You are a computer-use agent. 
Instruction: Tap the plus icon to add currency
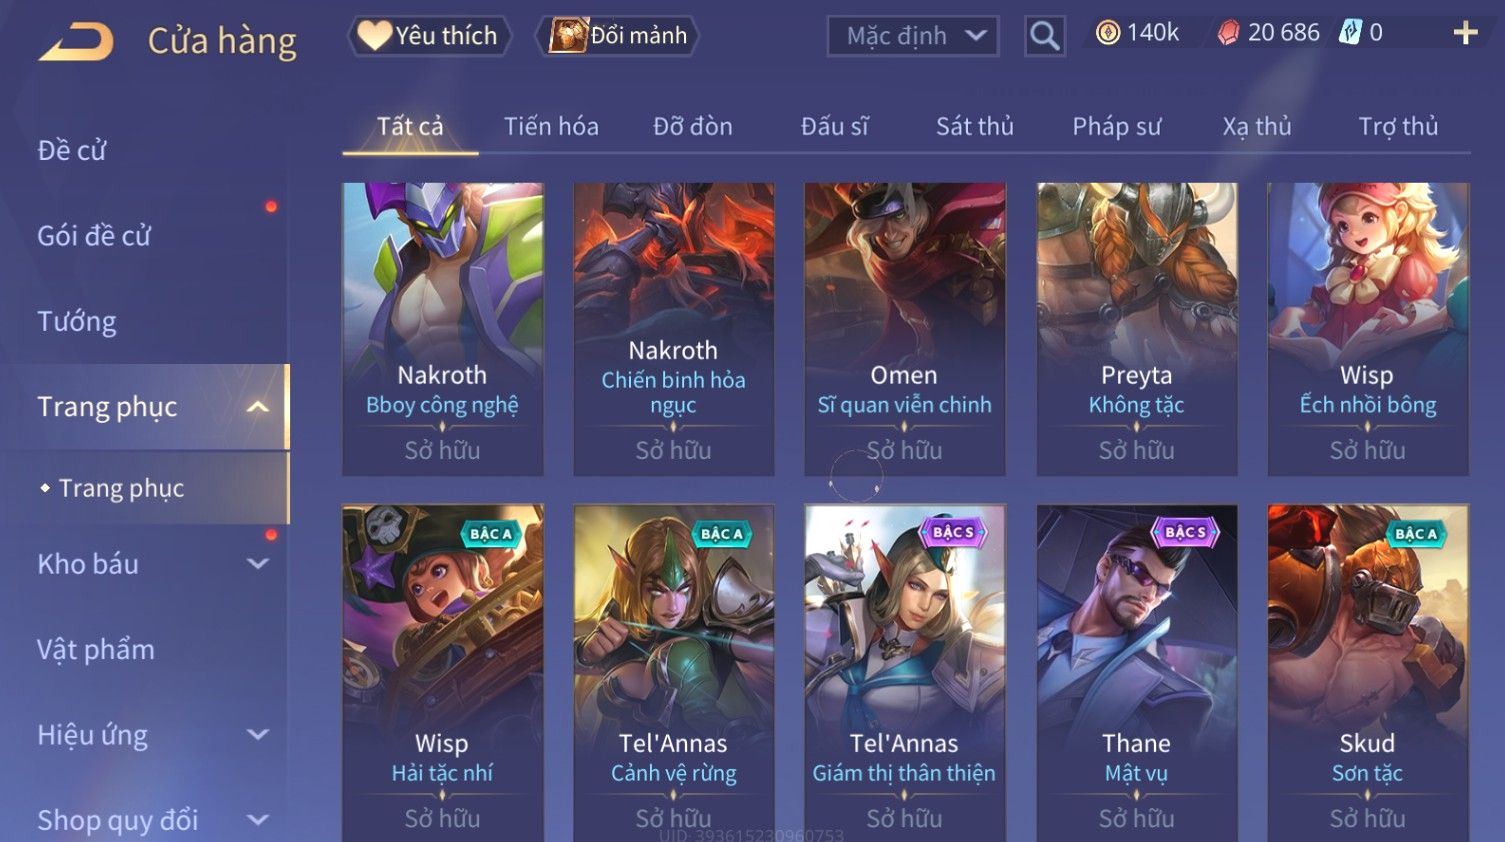[1465, 33]
